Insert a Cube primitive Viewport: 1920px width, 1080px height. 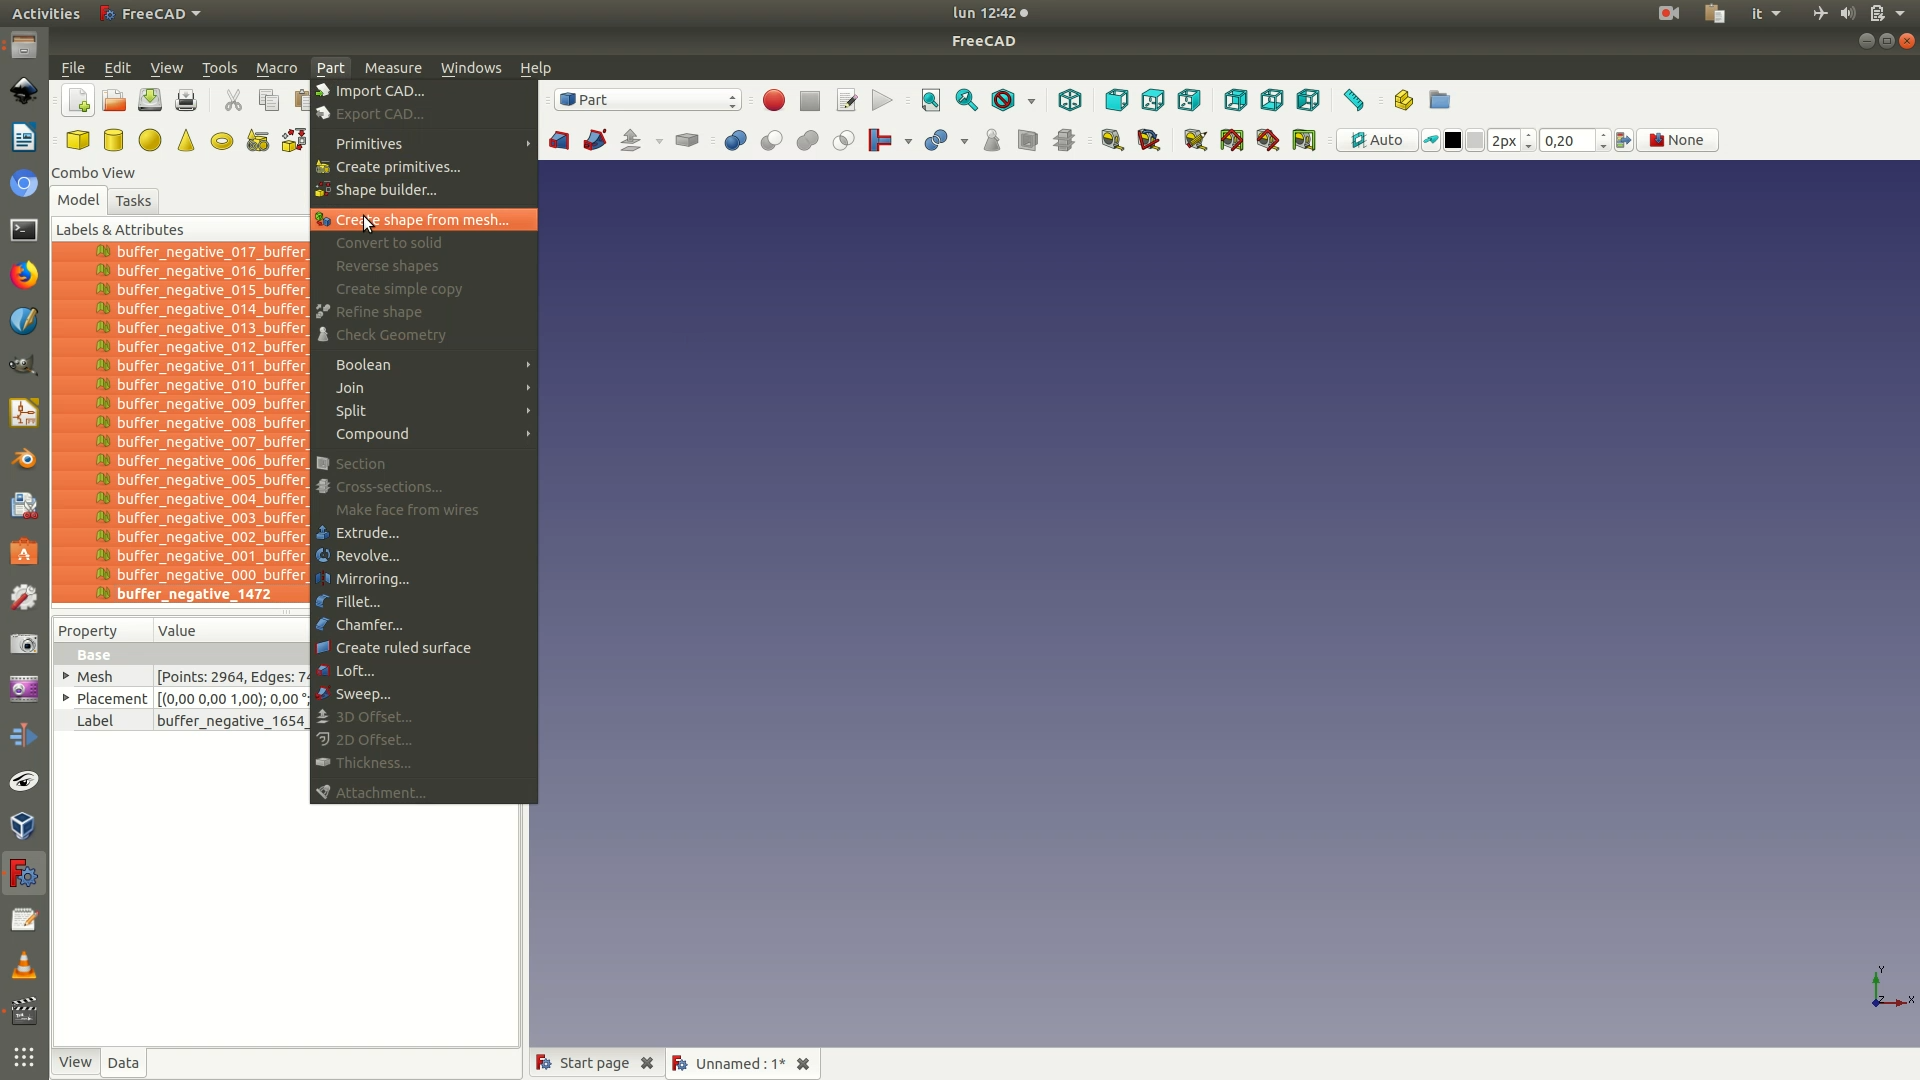[x=78, y=141]
